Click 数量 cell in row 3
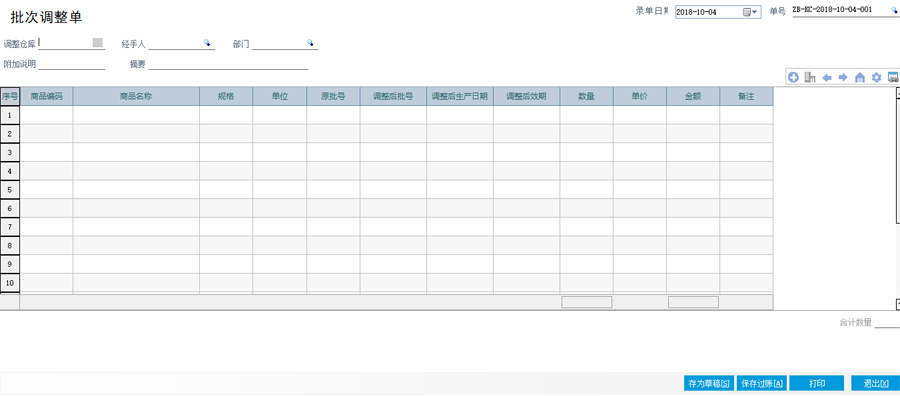The width and height of the screenshot is (900, 396). coord(587,152)
